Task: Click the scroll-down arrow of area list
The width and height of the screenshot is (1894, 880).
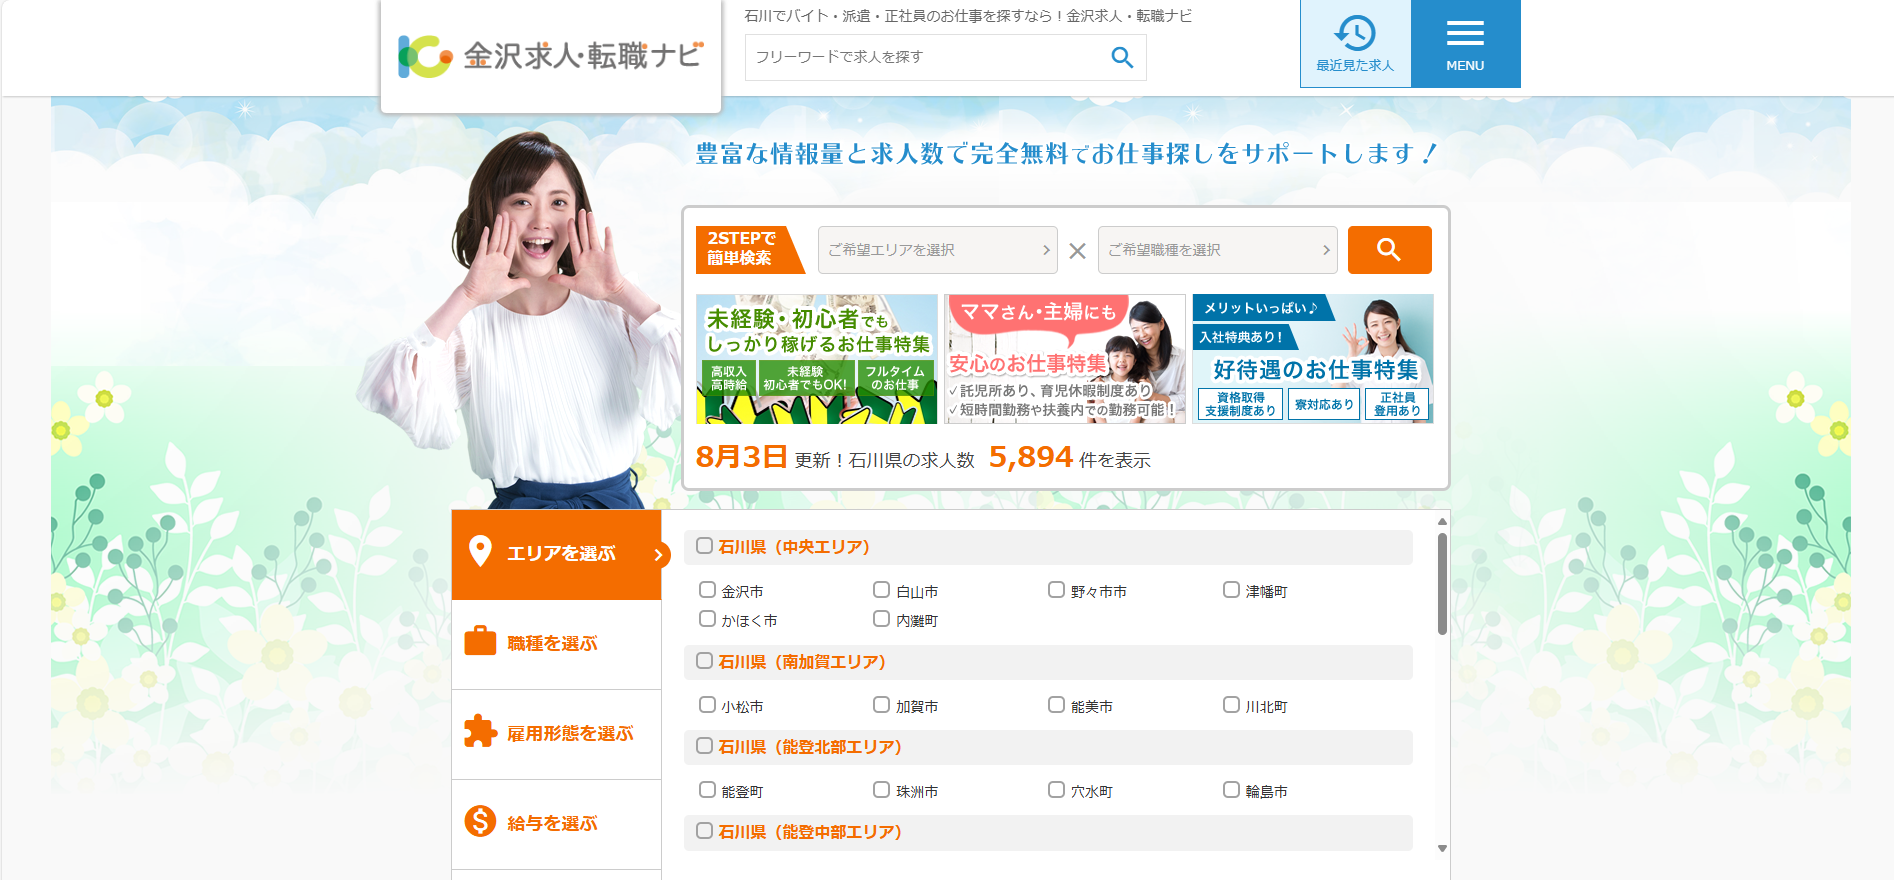Action: [x=1442, y=848]
